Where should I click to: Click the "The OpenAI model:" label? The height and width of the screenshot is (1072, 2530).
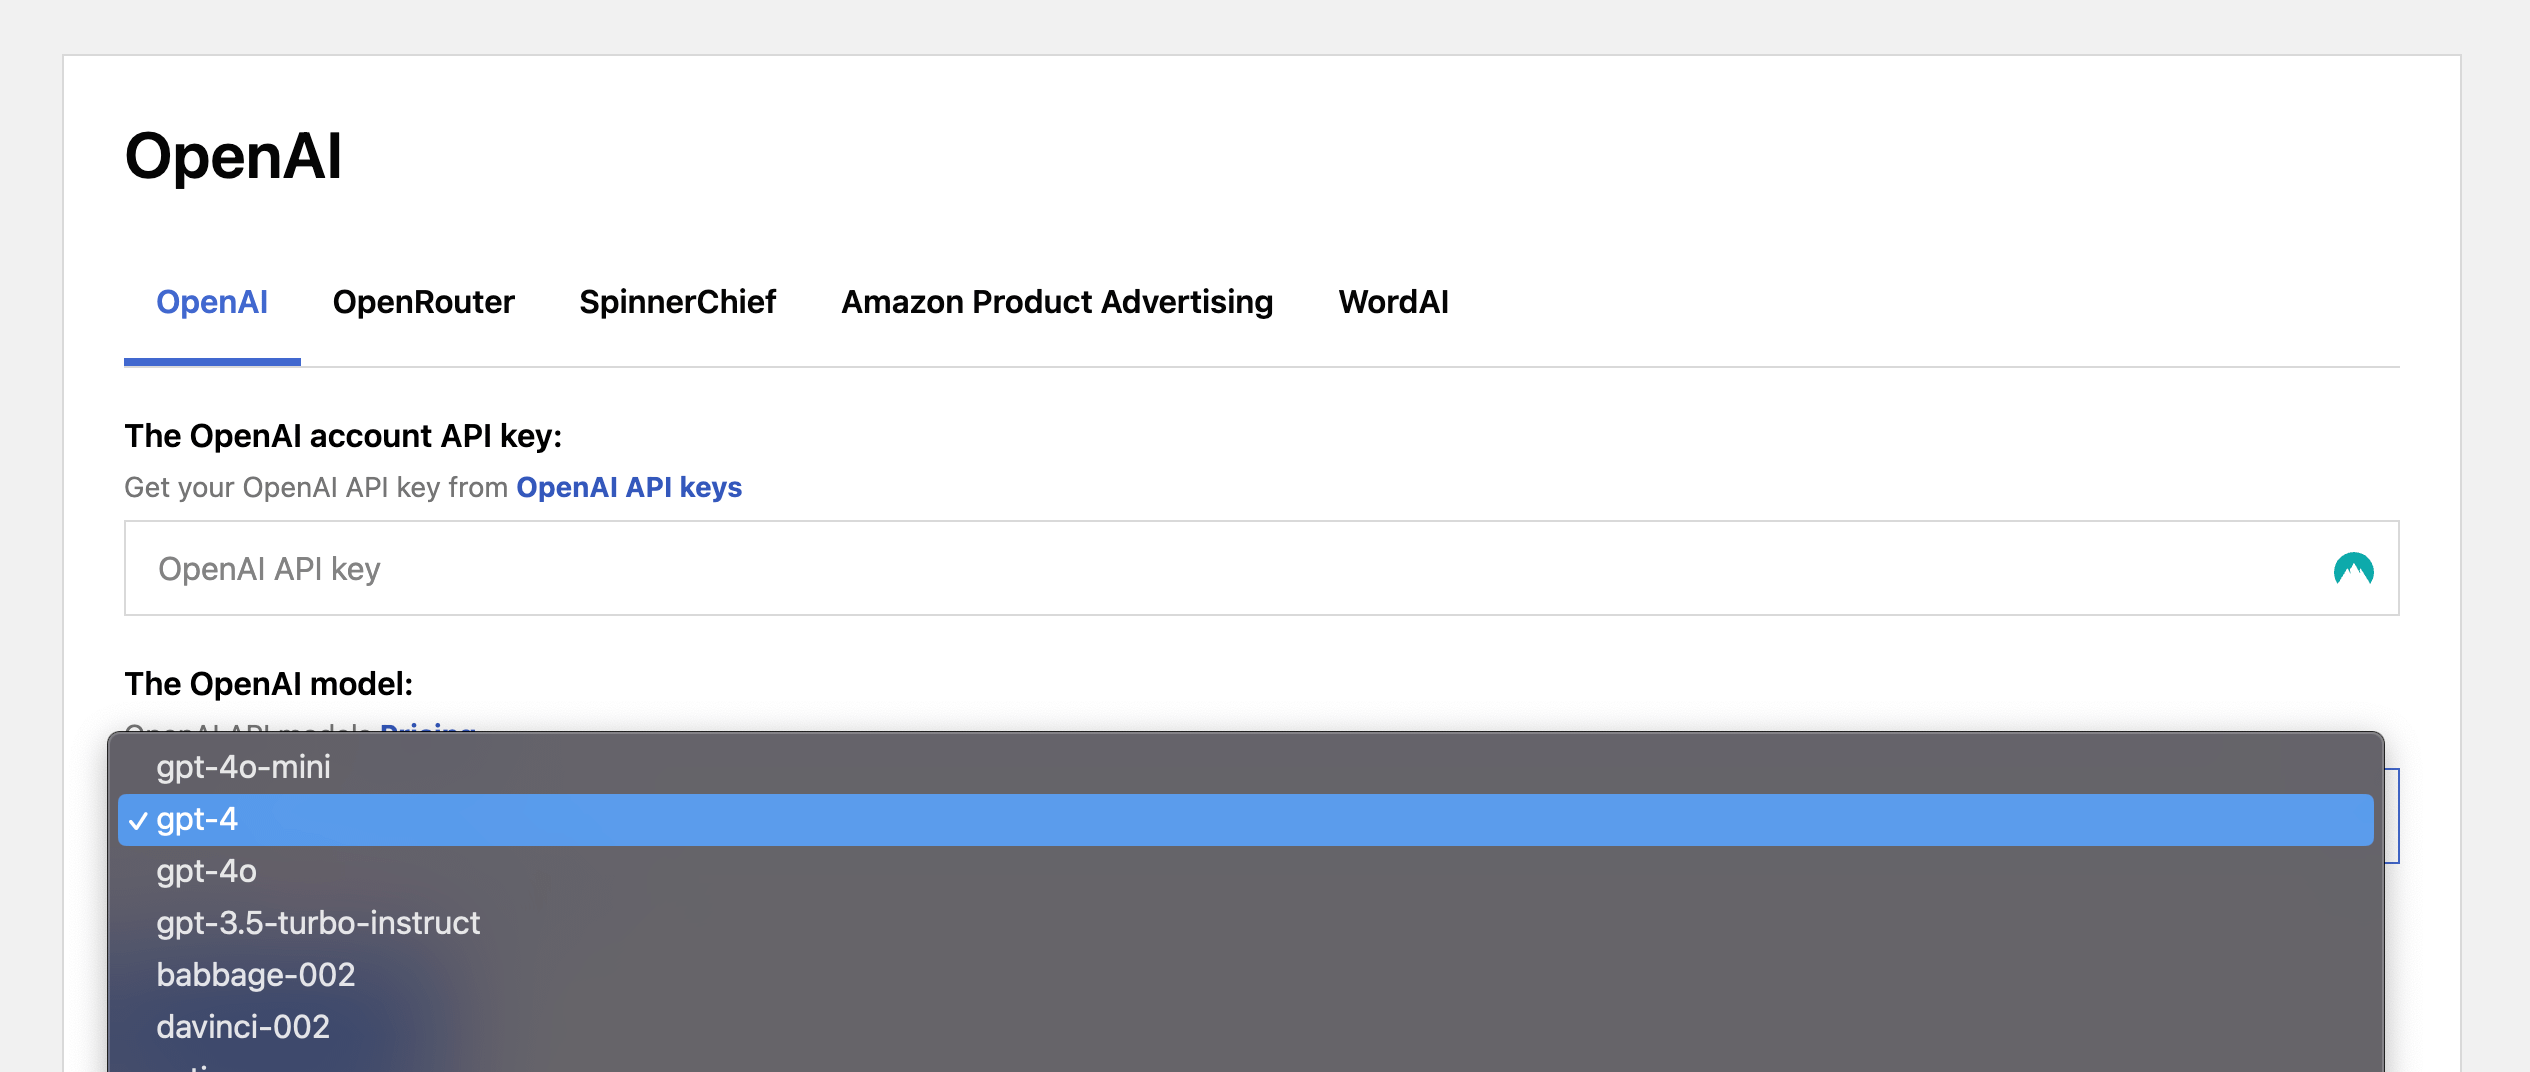pyautogui.click(x=268, y=684)
